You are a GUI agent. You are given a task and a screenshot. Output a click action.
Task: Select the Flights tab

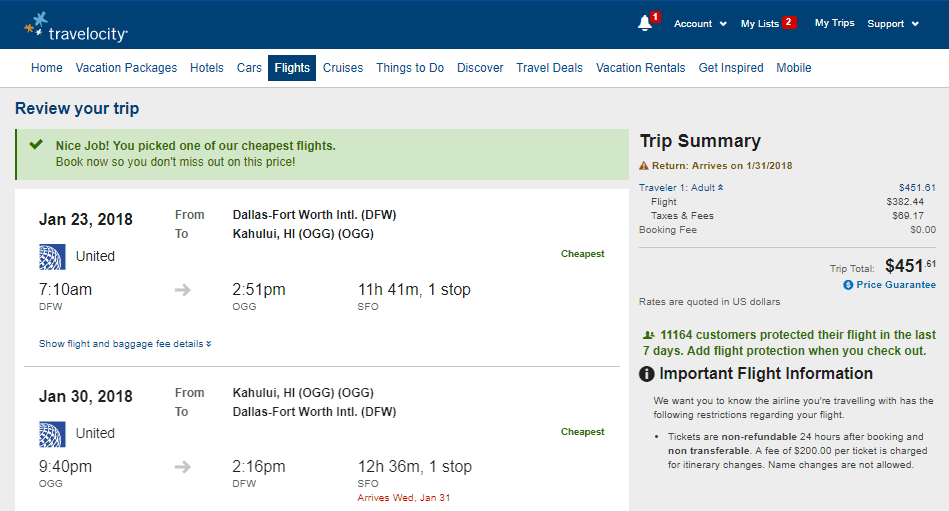tap(292, 68)
